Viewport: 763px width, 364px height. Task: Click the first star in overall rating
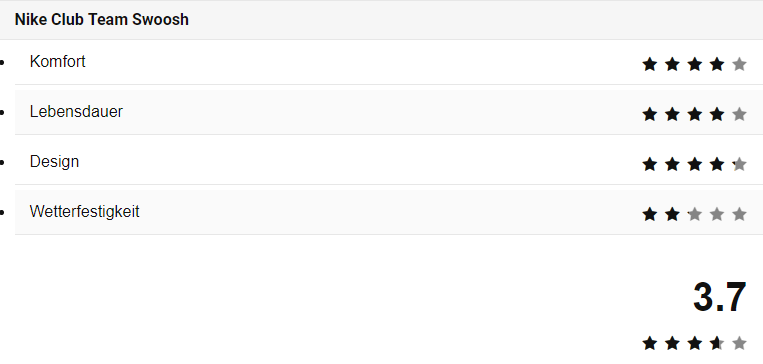coord(650,343)
